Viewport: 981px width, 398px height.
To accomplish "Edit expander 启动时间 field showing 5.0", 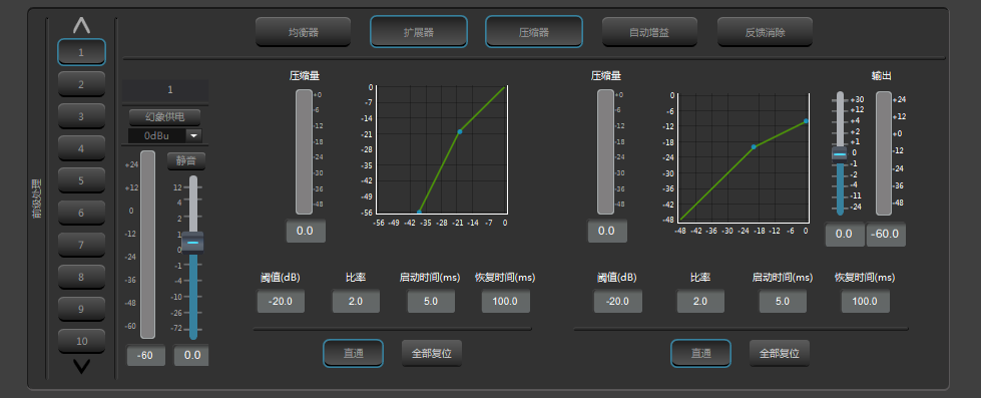I will click(x=430, y=302).
